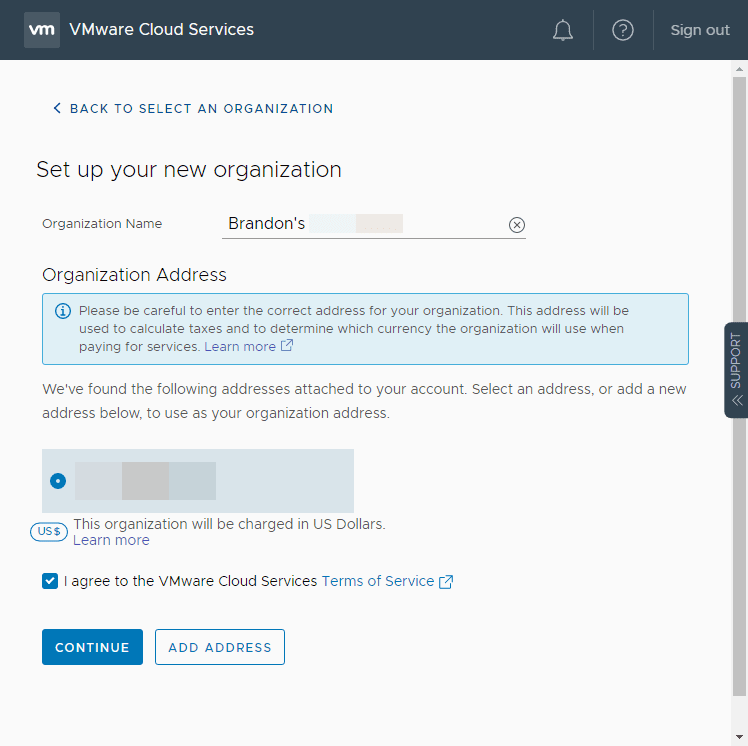Image resolution: width=748 pixels, height=746 pixels.
Task: Open the notifications bell
Action: pyautogui.click(x=563, y=30)
